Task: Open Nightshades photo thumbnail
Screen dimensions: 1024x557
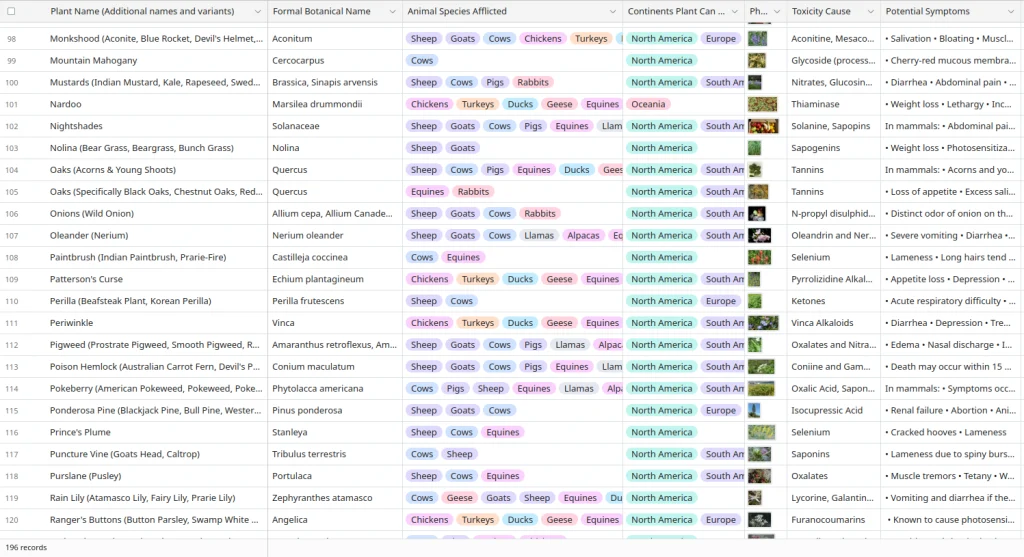Action: [763, 126]
